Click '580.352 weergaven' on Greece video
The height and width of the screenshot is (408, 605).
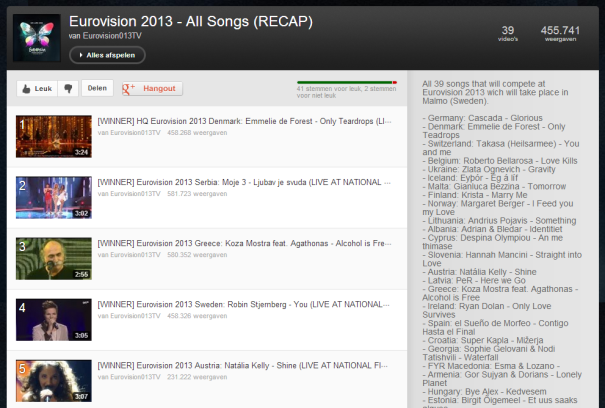(197, 255)
